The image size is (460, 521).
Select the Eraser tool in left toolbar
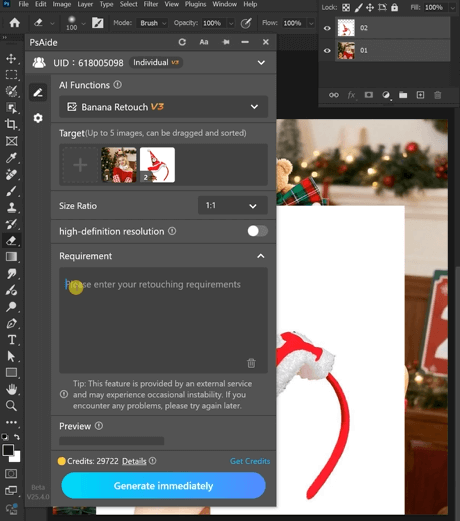(11, 240)
